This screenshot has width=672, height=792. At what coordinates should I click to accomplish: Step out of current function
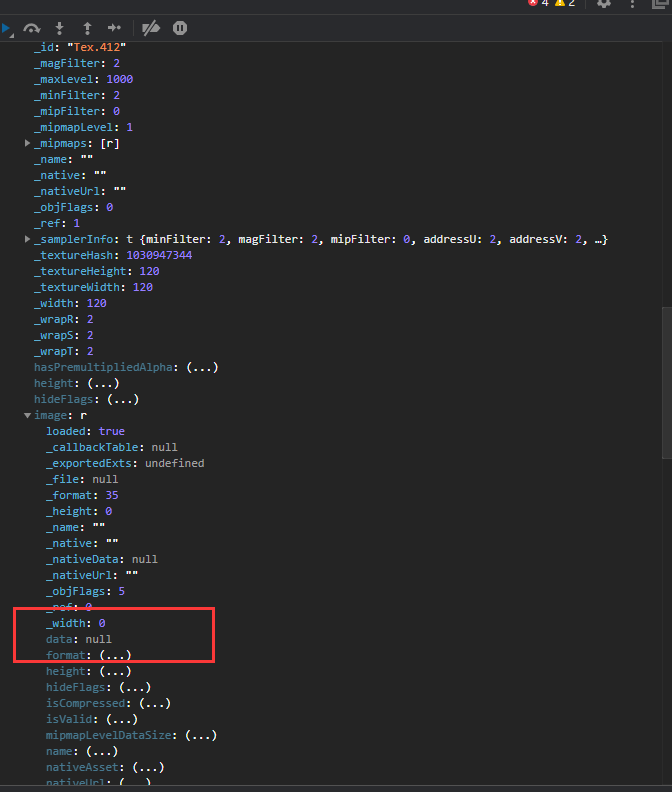pyautogui.click(x=87, y=28)
